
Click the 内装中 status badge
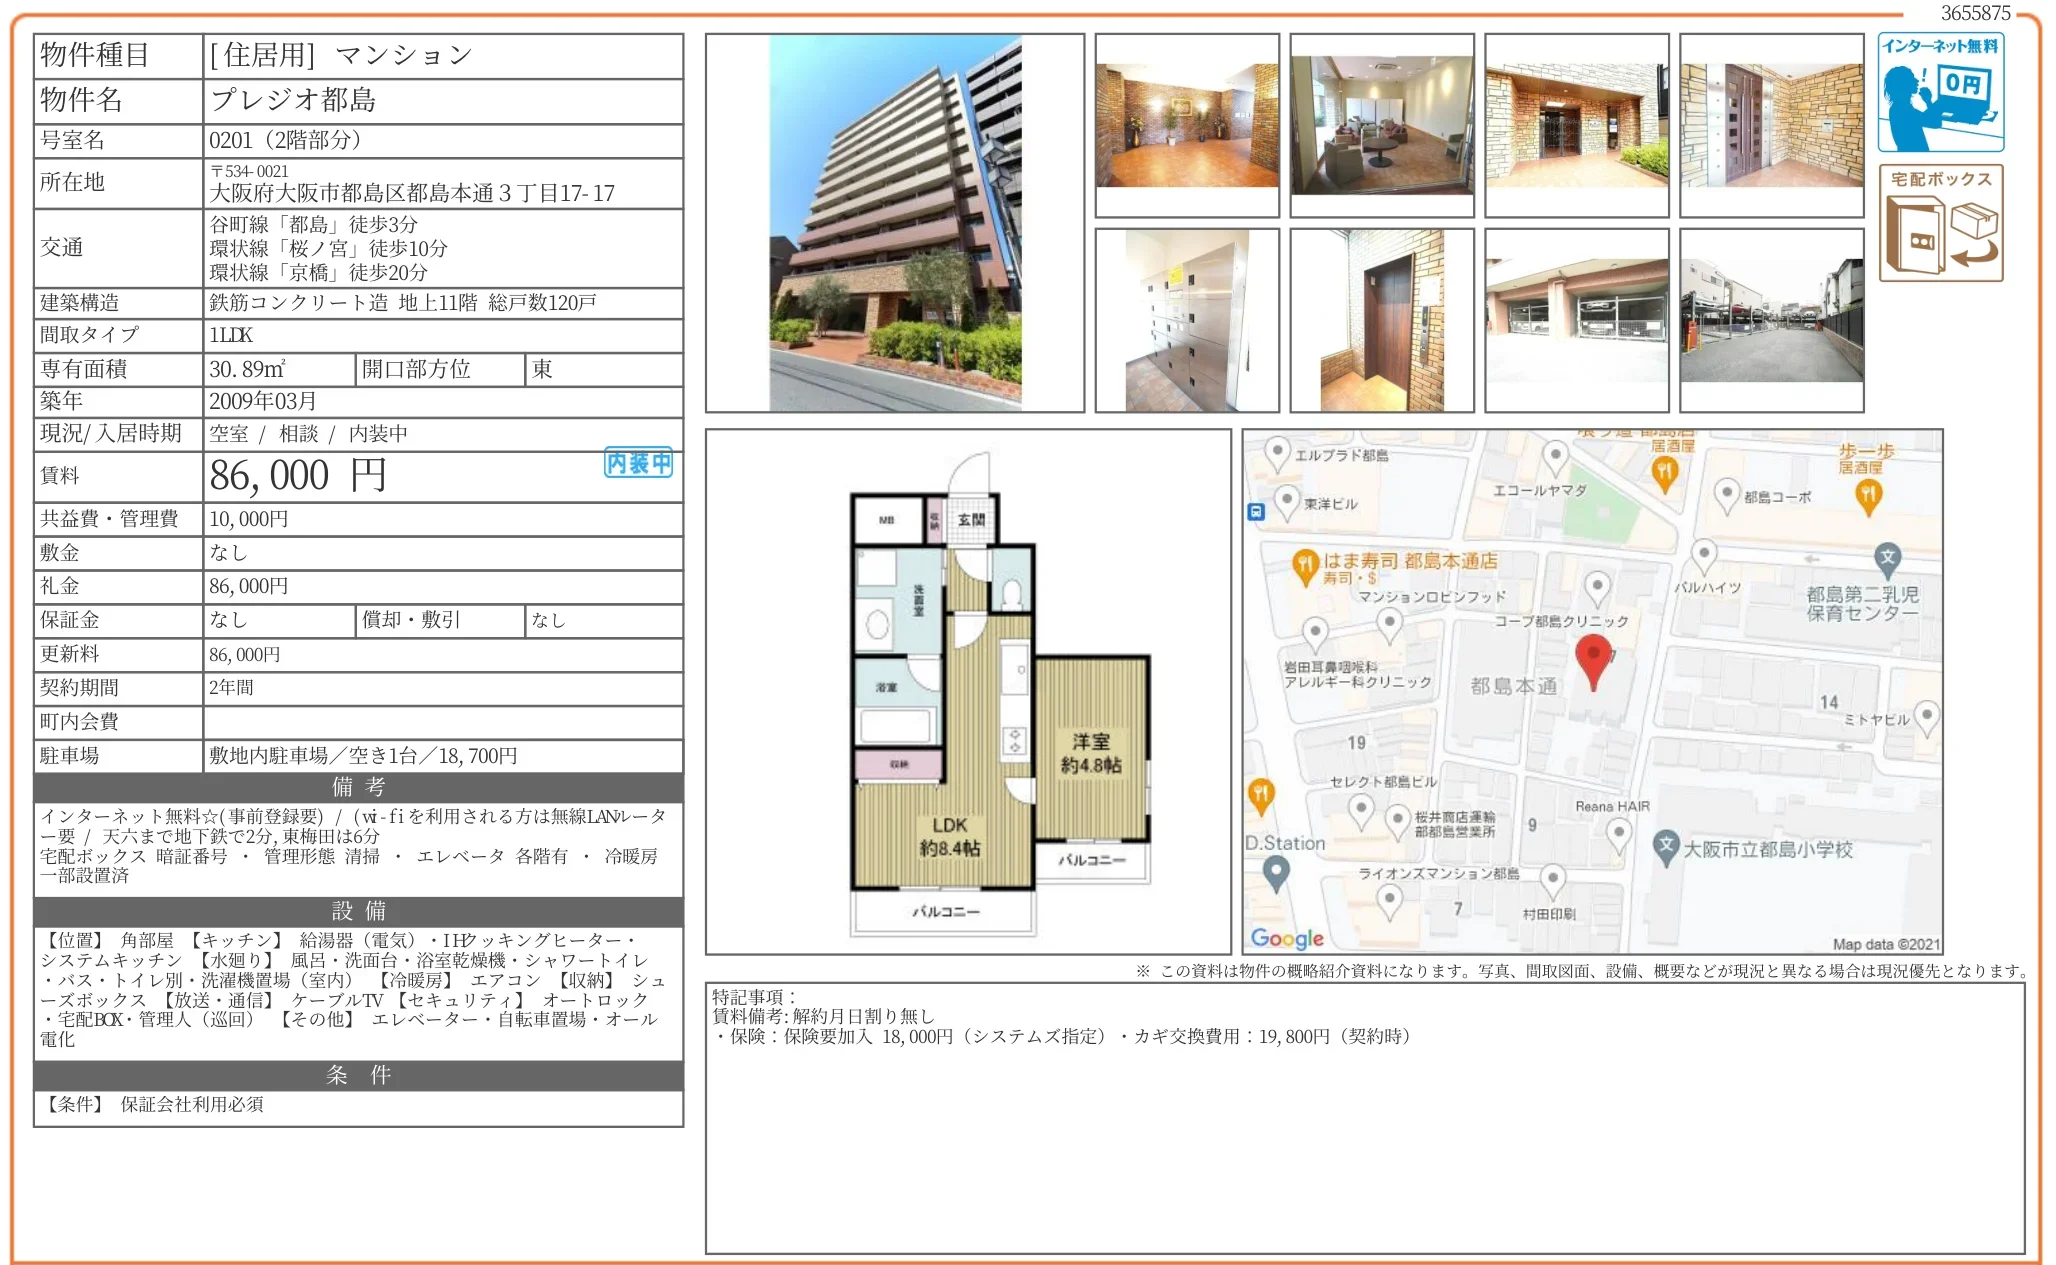tap(638, 463)
